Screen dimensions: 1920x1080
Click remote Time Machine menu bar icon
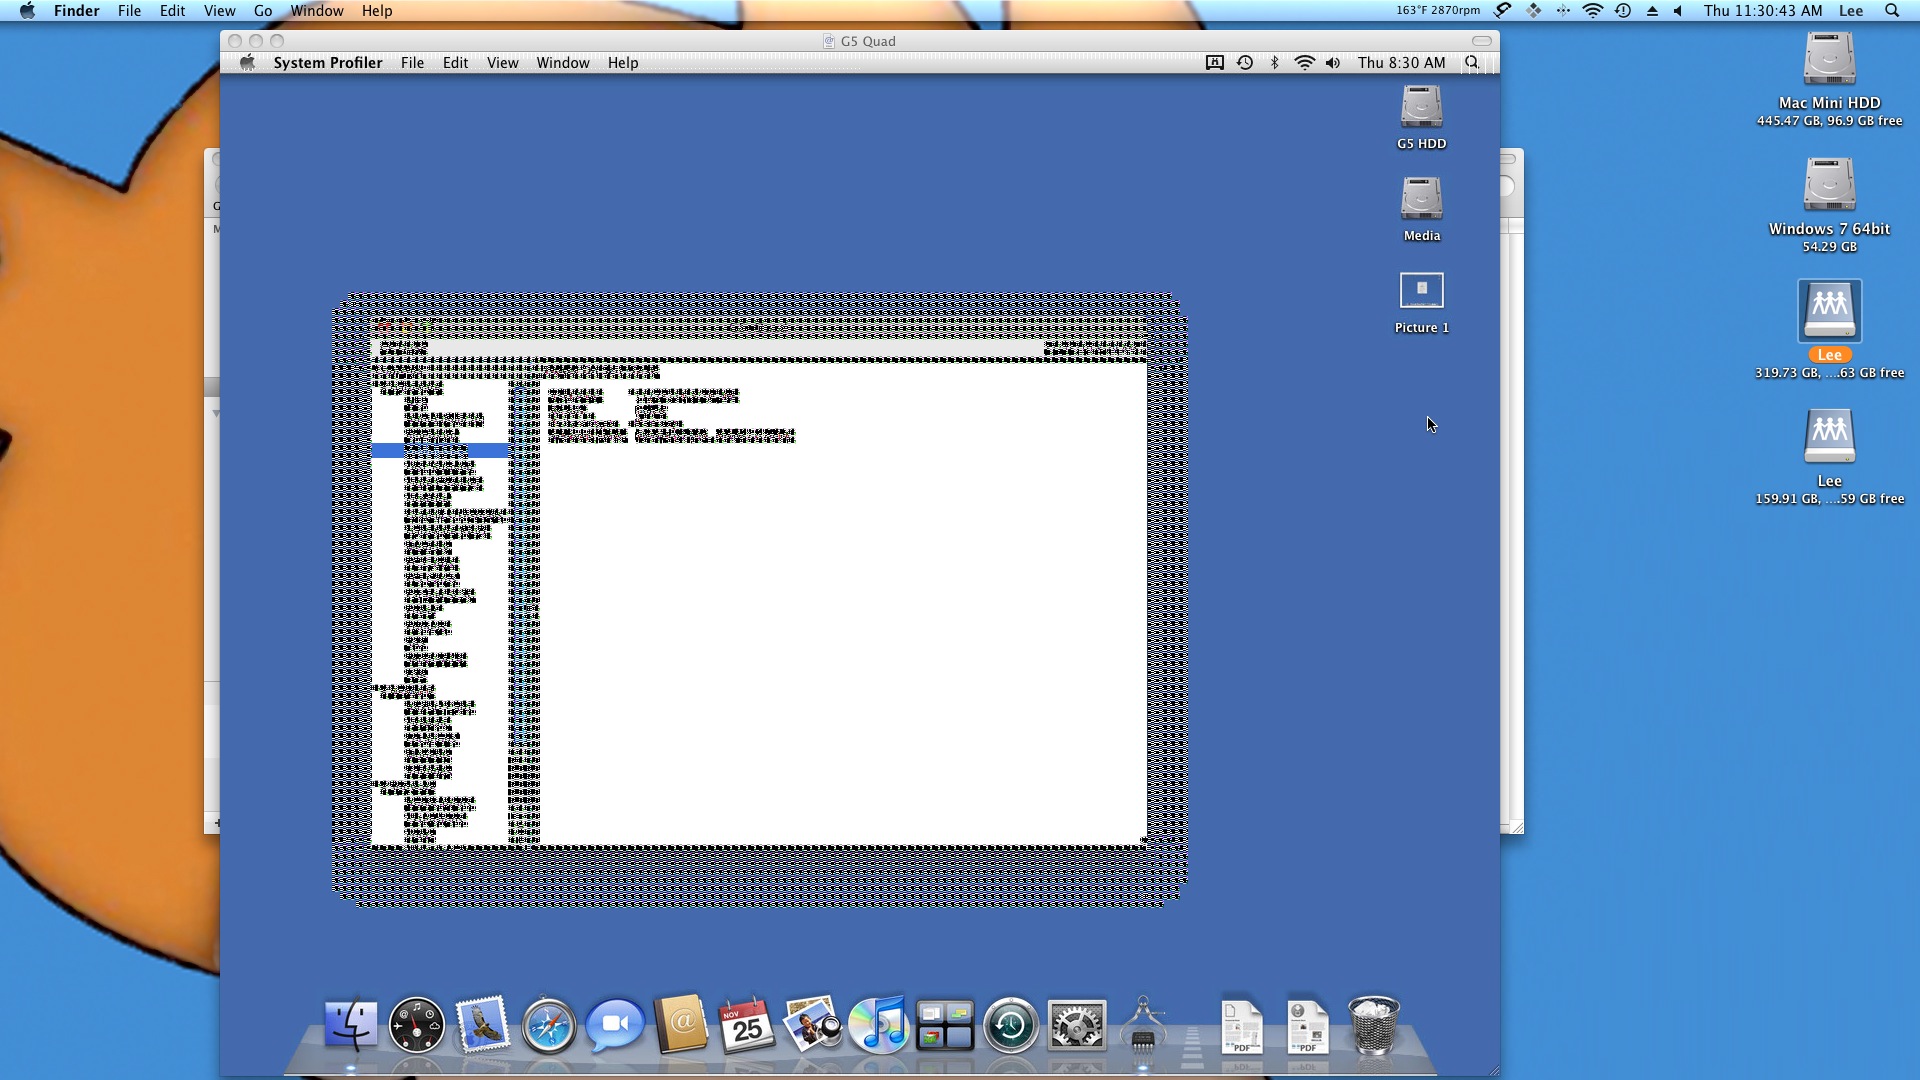click(x=1245, y=62)
